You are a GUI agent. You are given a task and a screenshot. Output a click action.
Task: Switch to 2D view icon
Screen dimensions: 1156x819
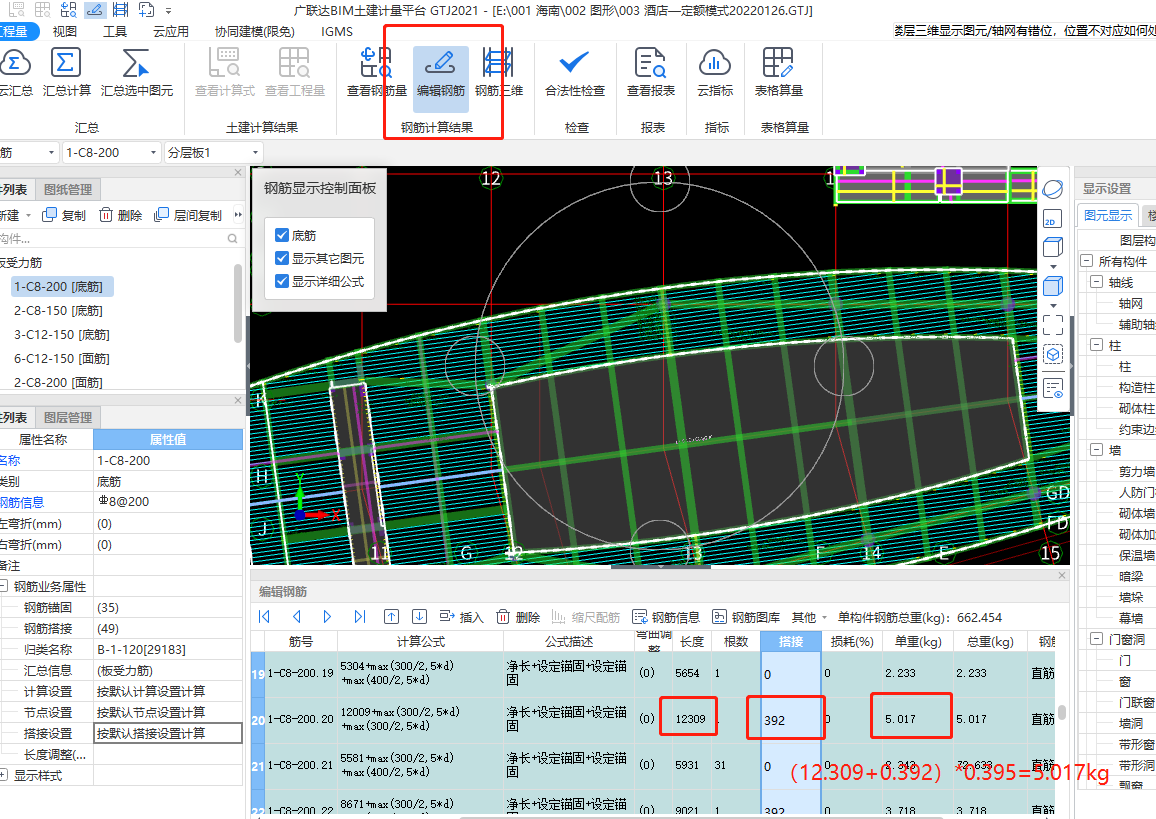click(x=1053, y=219)
